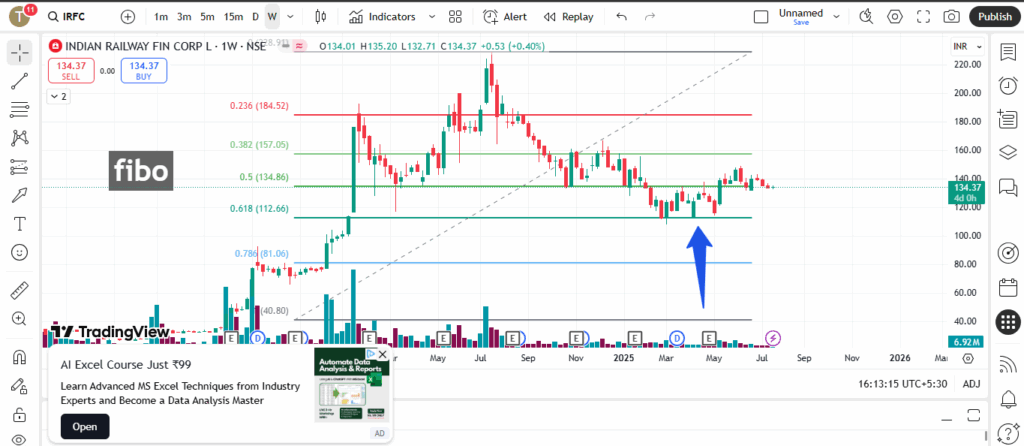Expand the collapsed indicator legend (2)
1024x446 pixels.
(59, 97)
